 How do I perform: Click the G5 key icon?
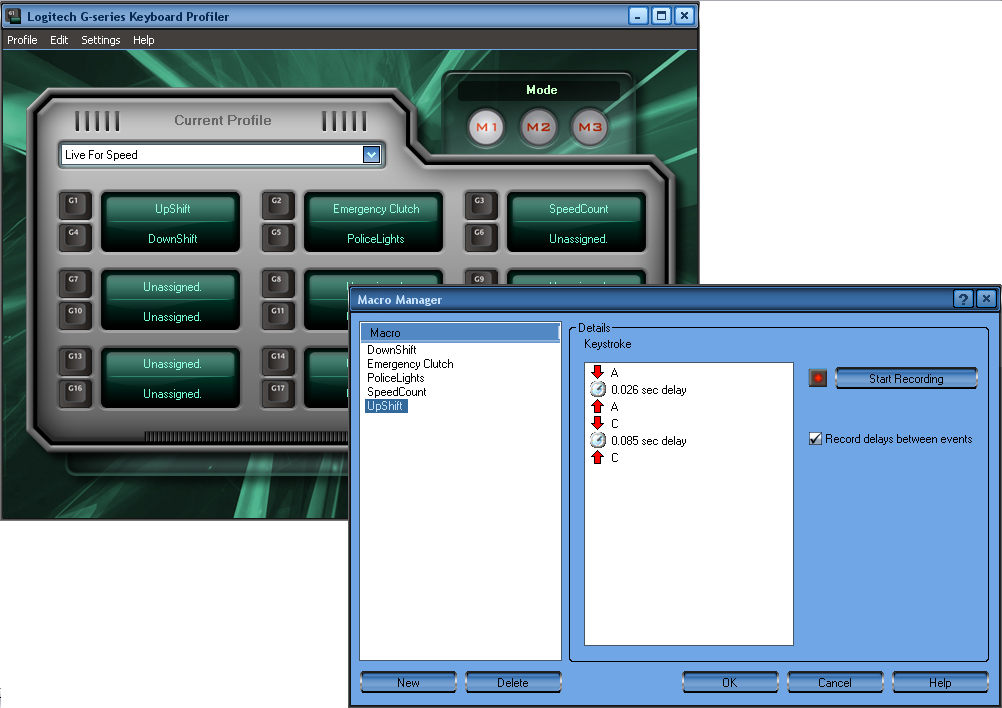coord(278,236)
